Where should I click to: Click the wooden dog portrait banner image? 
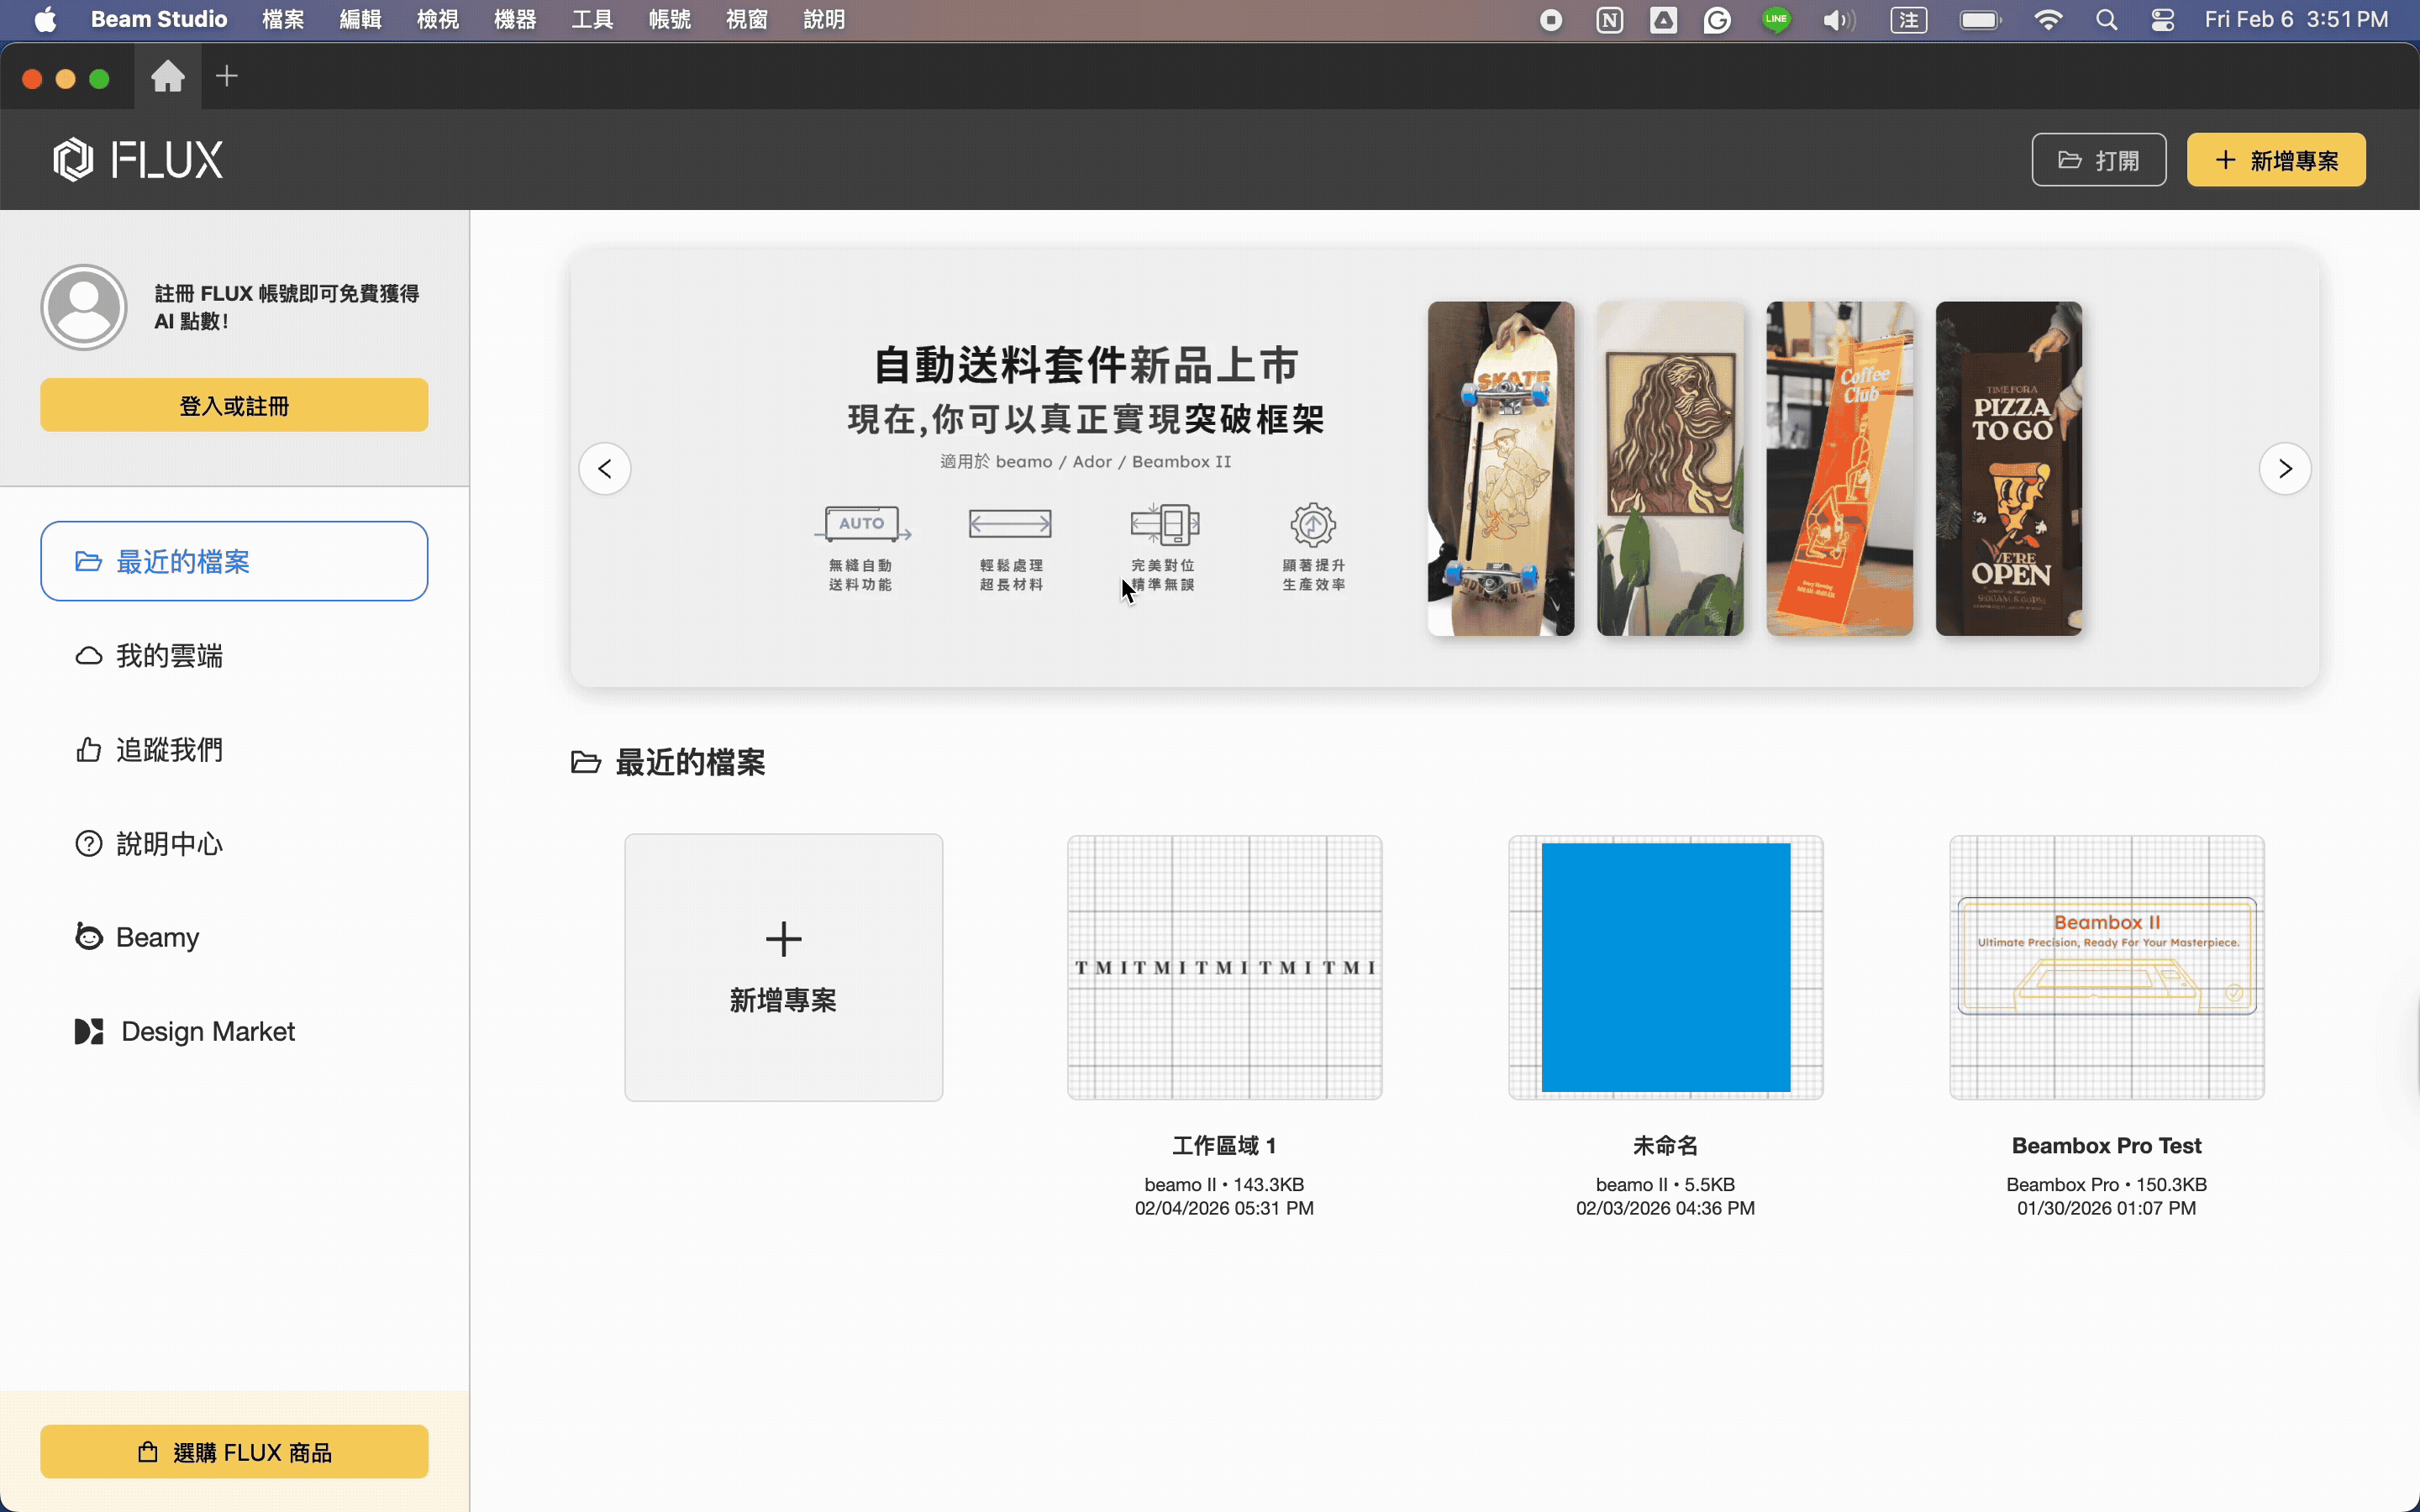[1670, 468]
